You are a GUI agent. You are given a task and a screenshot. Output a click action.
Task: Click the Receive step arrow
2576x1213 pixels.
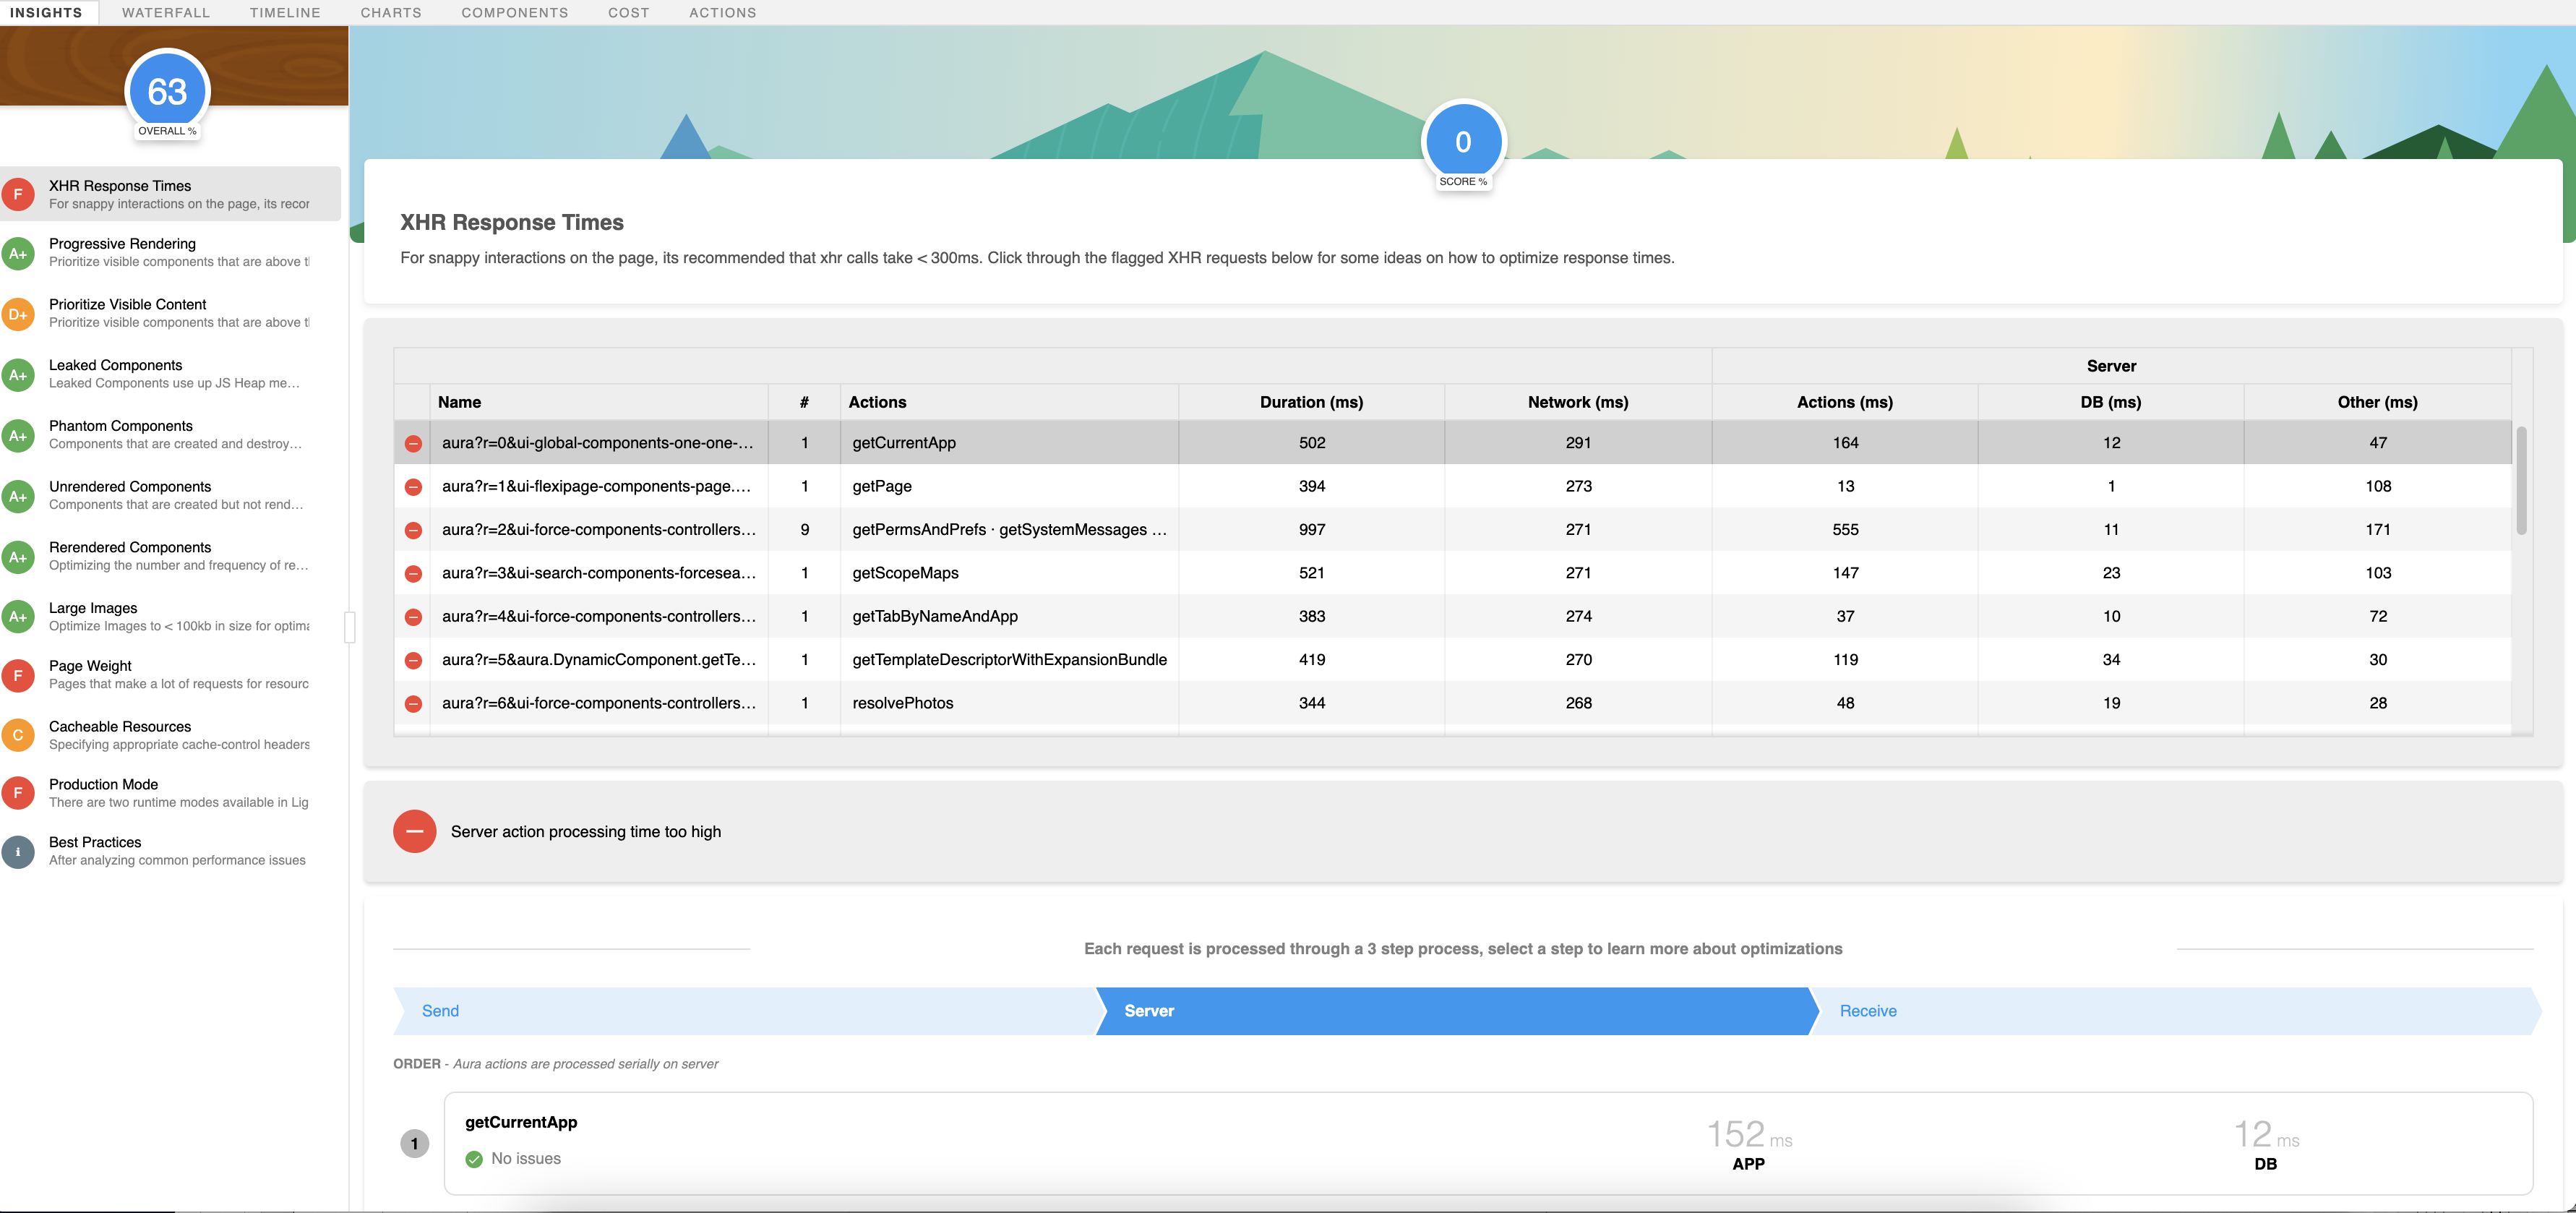coord(1868,1011)
